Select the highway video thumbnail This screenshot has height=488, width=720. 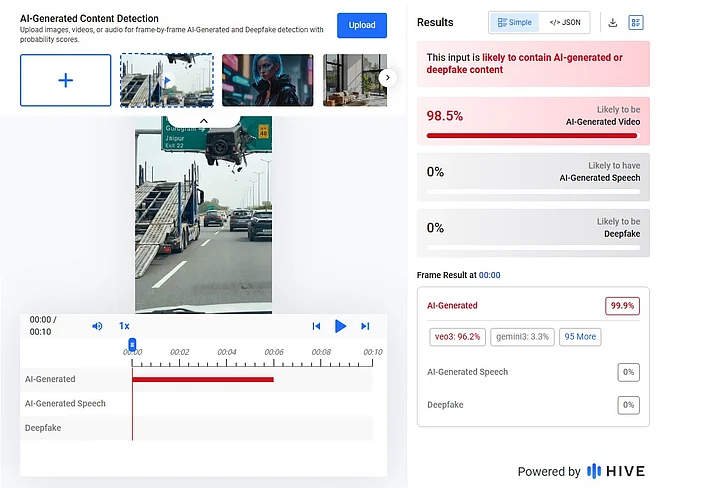click(166, 80)
